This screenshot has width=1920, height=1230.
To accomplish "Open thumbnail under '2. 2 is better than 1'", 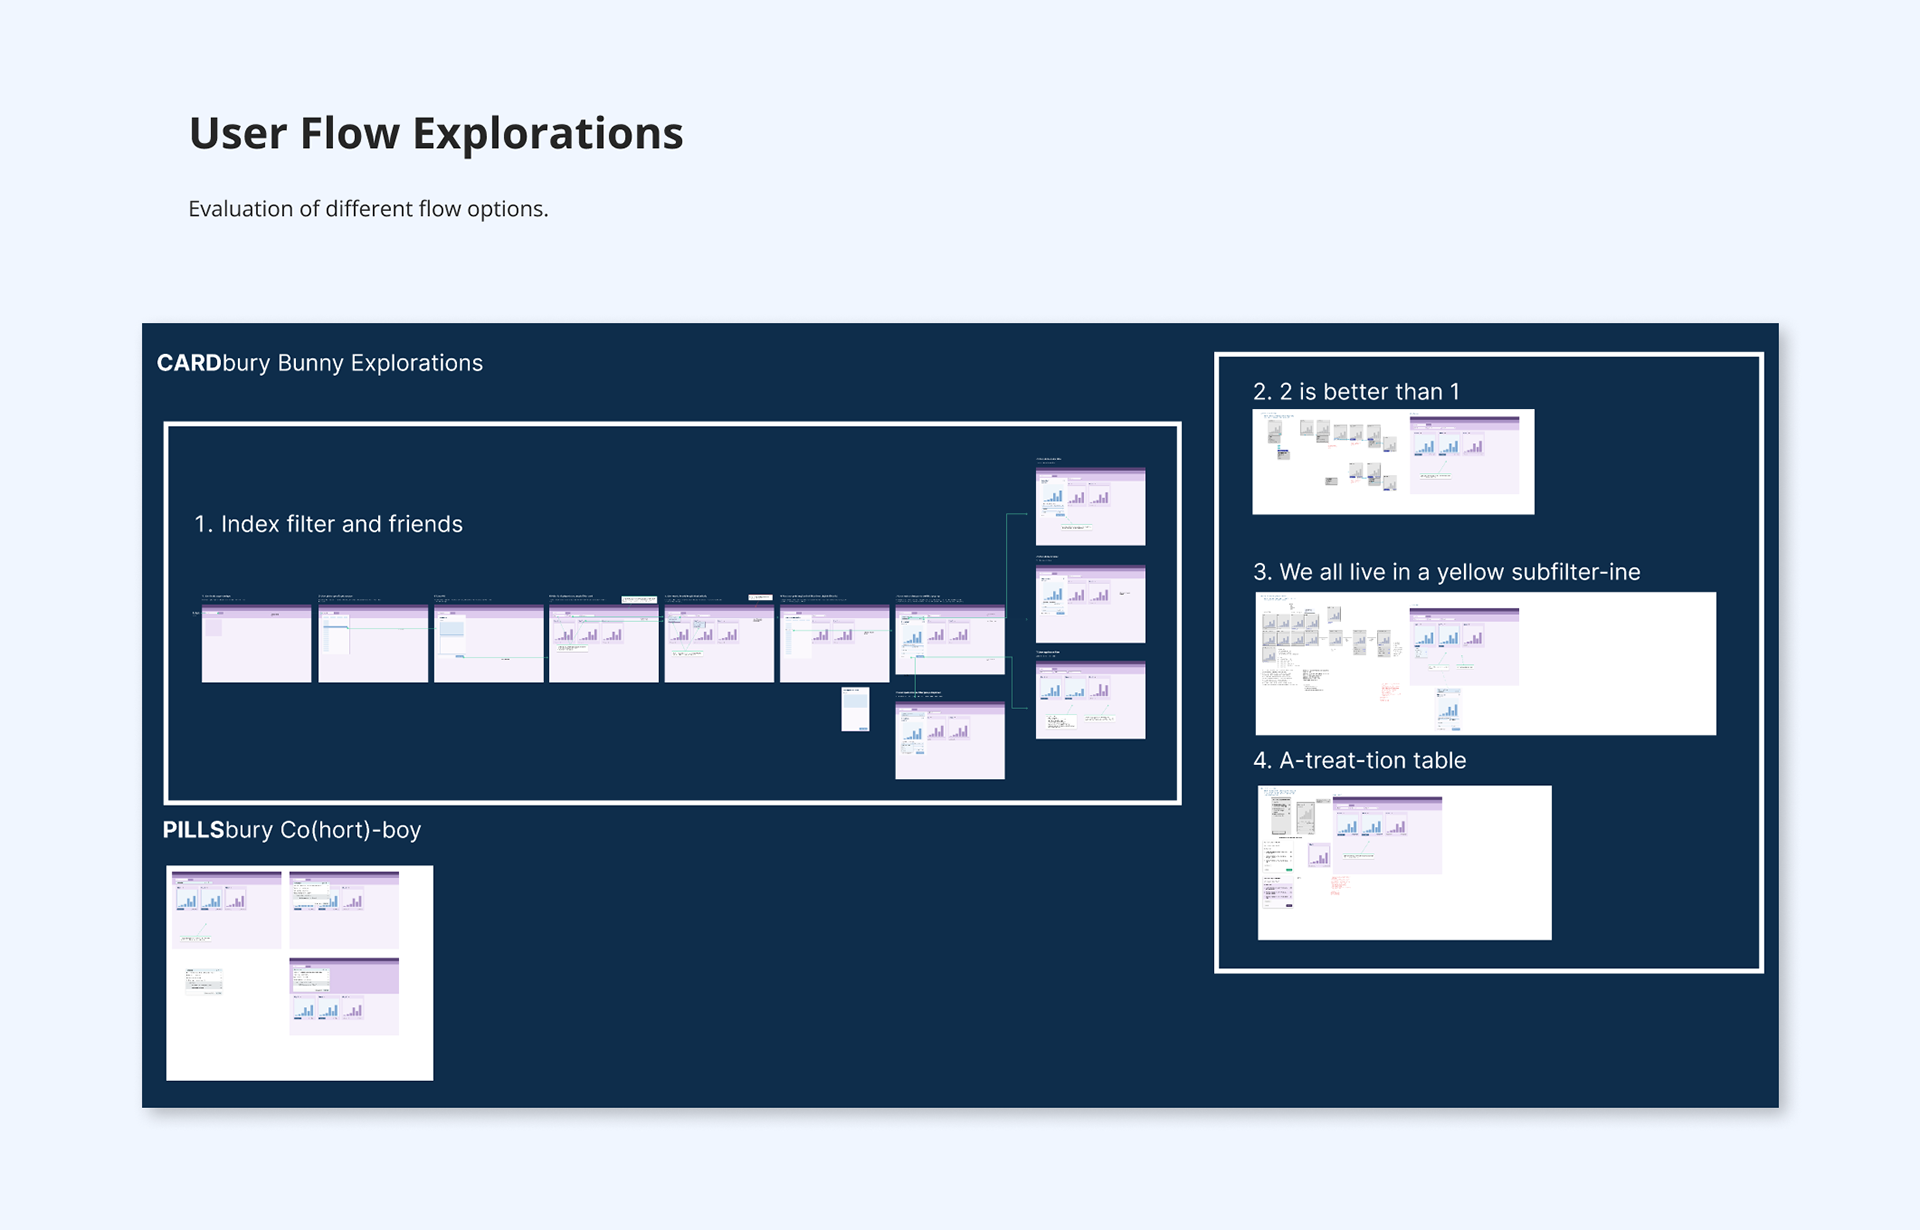I will point(1392,462).
